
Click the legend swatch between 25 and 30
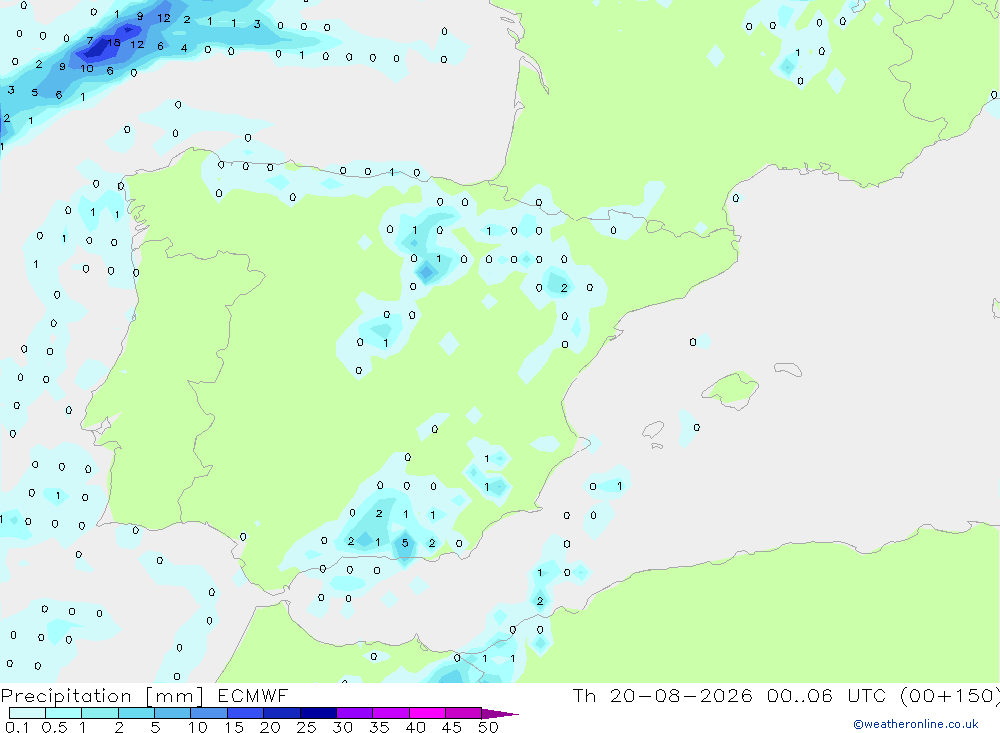(x=318, y=713)
